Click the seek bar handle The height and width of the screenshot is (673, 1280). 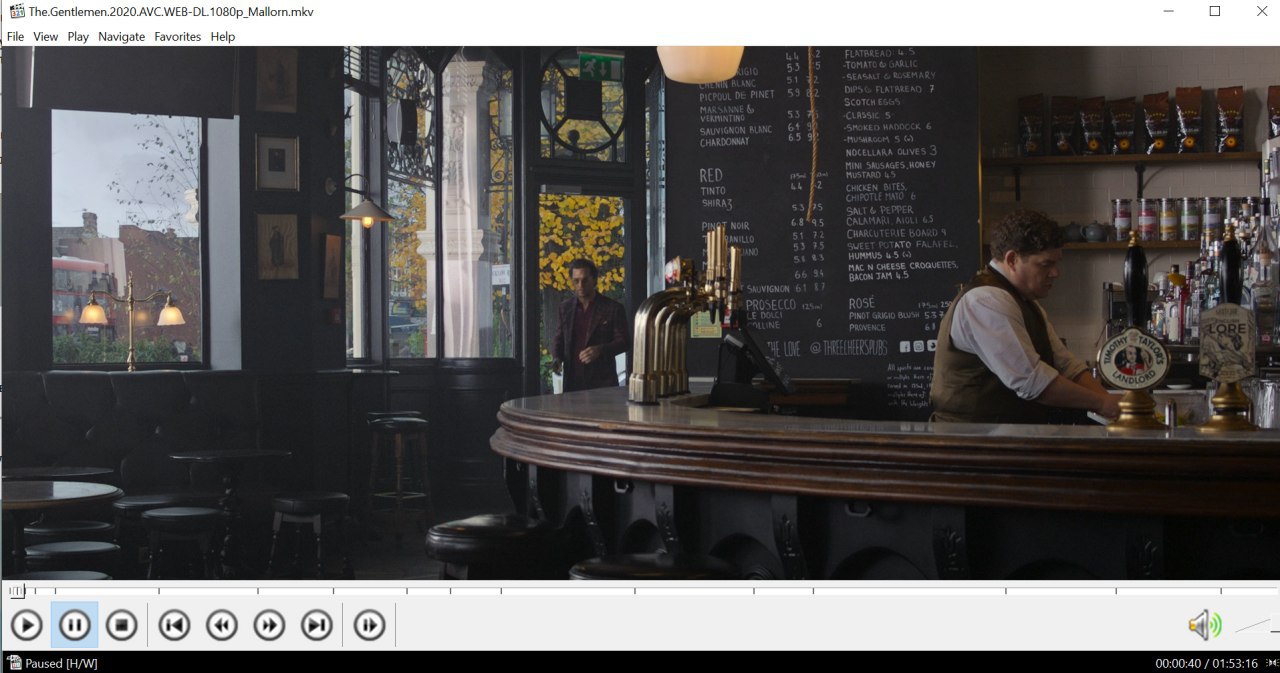(17, 591)
